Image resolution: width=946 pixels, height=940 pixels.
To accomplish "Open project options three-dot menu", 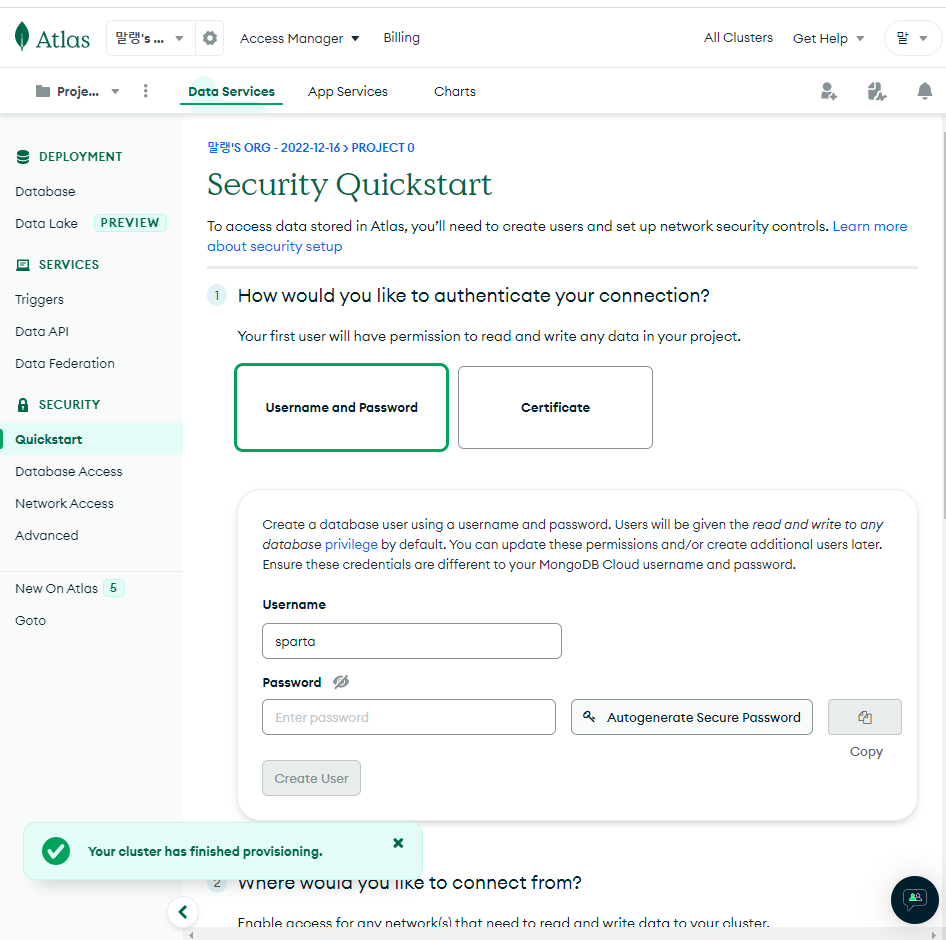I will click(x=145, y=91).
